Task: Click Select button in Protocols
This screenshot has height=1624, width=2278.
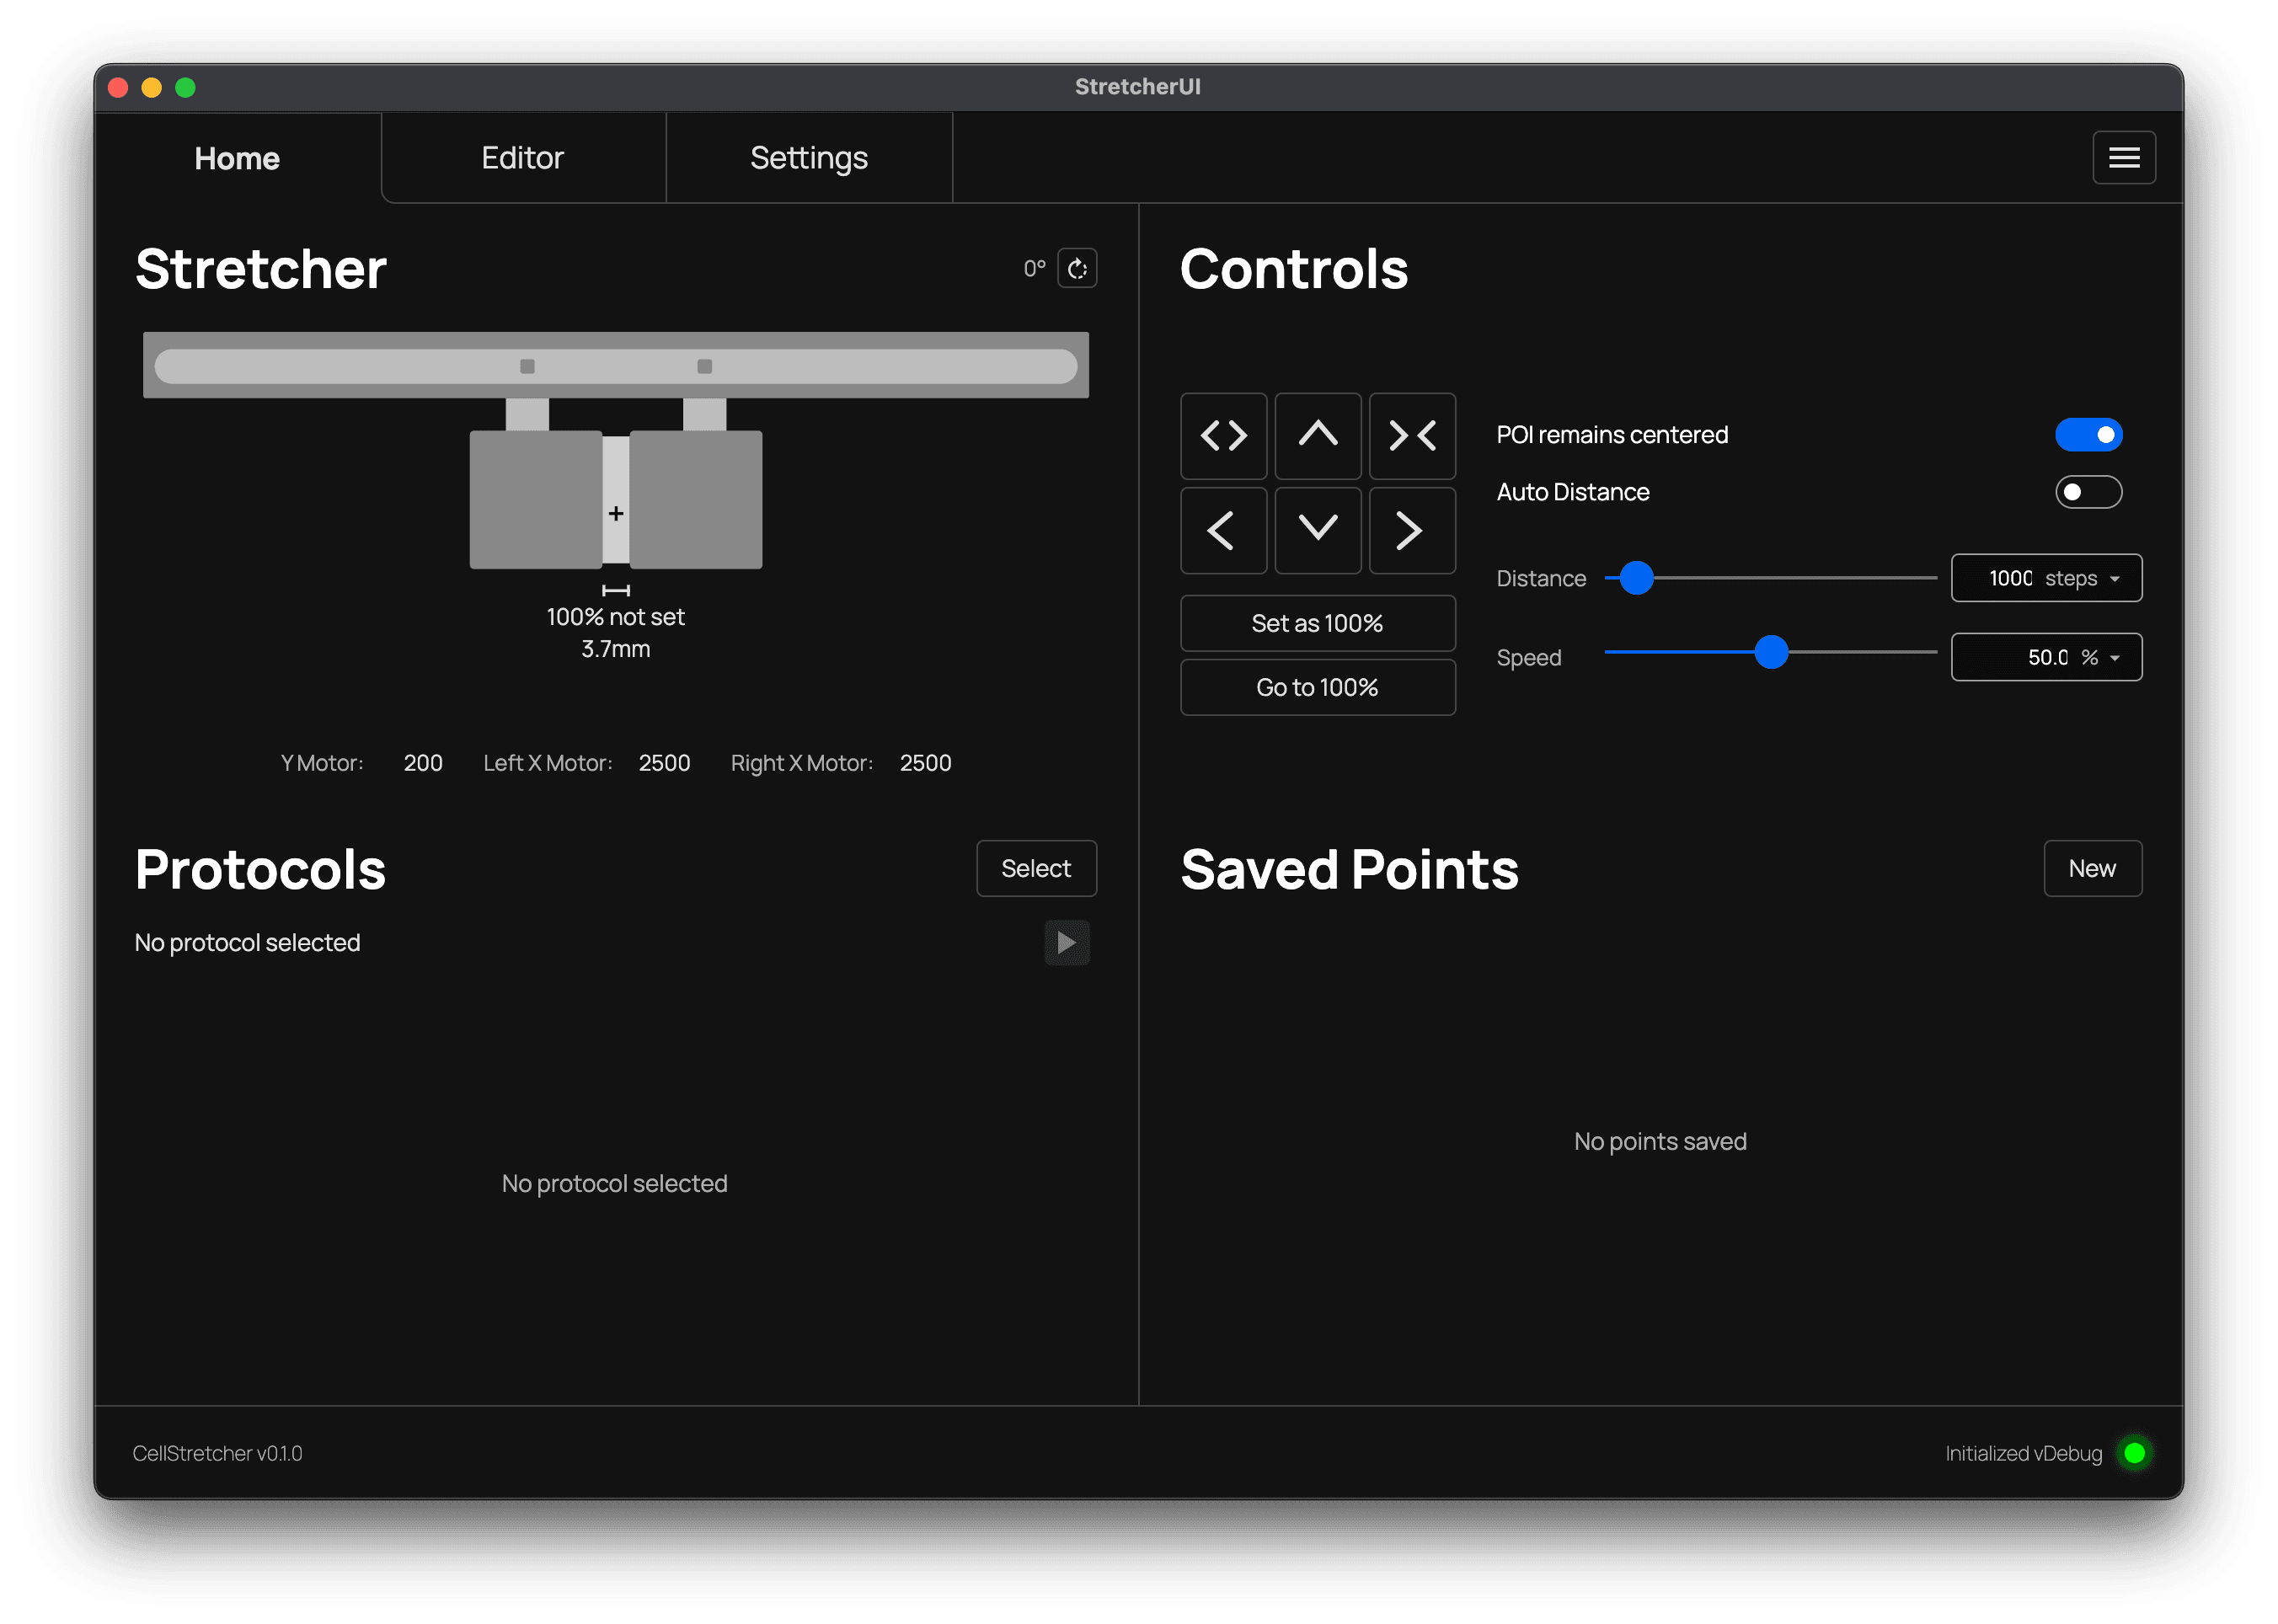Action: tap(1036, 868)
